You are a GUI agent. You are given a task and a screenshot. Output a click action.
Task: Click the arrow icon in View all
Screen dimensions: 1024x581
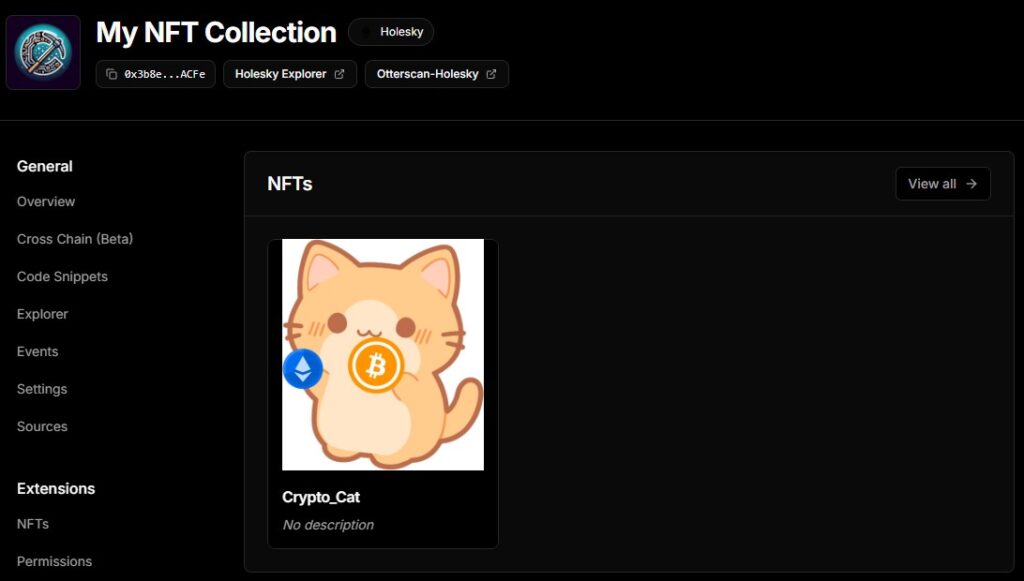click(x=971, y=184)
